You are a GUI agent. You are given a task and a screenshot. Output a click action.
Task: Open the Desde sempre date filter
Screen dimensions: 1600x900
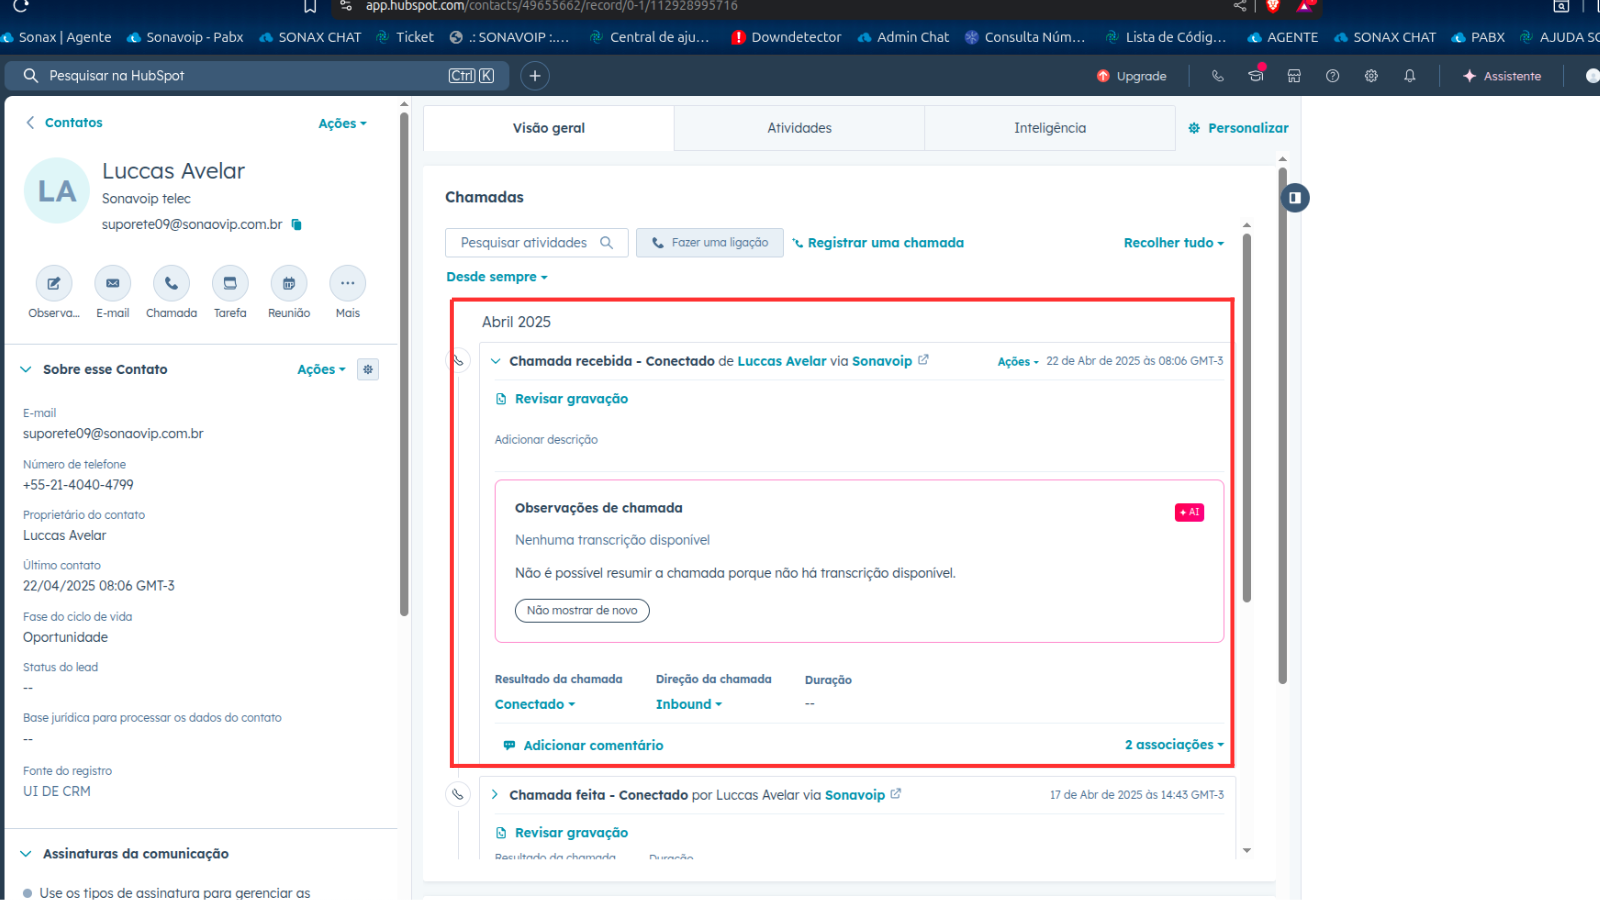point(496,277)
